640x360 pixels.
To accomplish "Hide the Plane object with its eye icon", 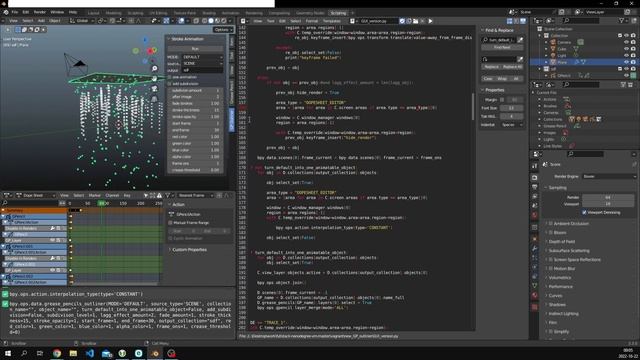I will (x=627, y=62).
